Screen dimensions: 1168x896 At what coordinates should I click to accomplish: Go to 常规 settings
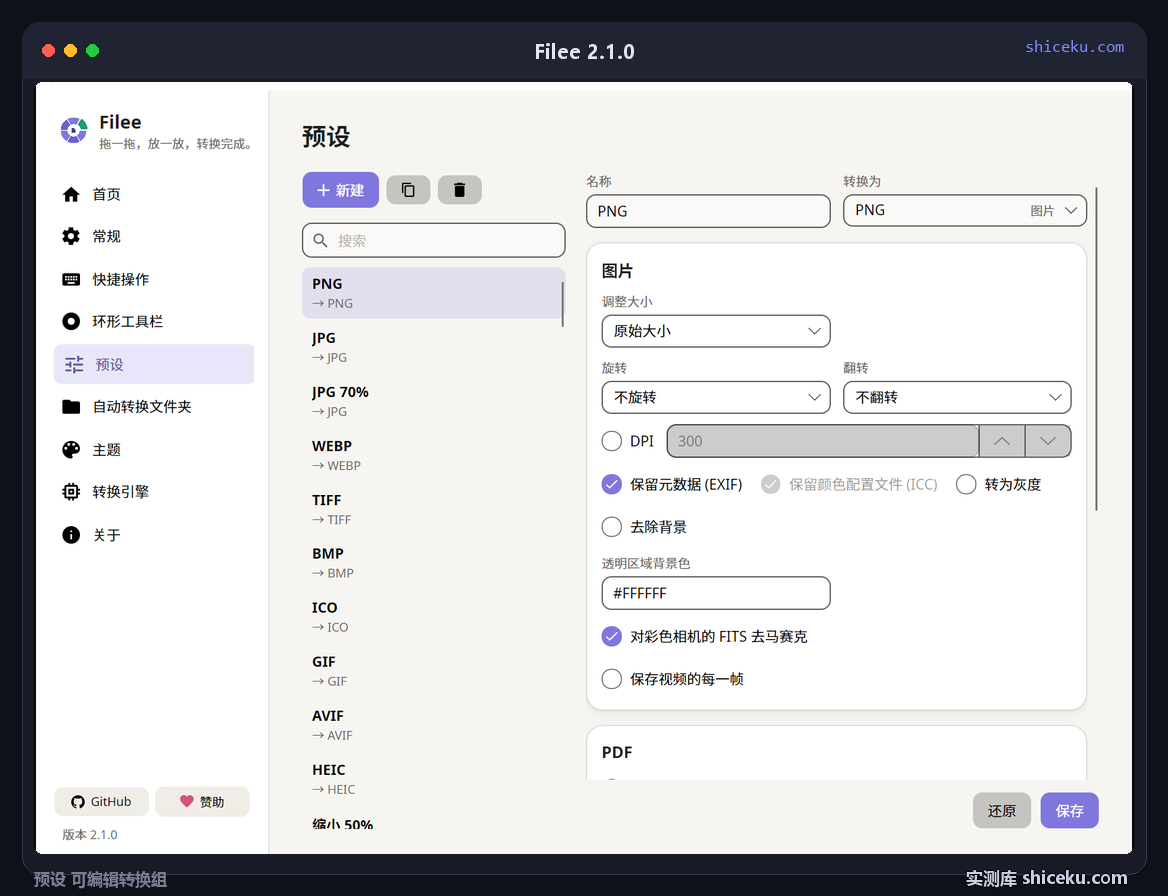(153, 236)
